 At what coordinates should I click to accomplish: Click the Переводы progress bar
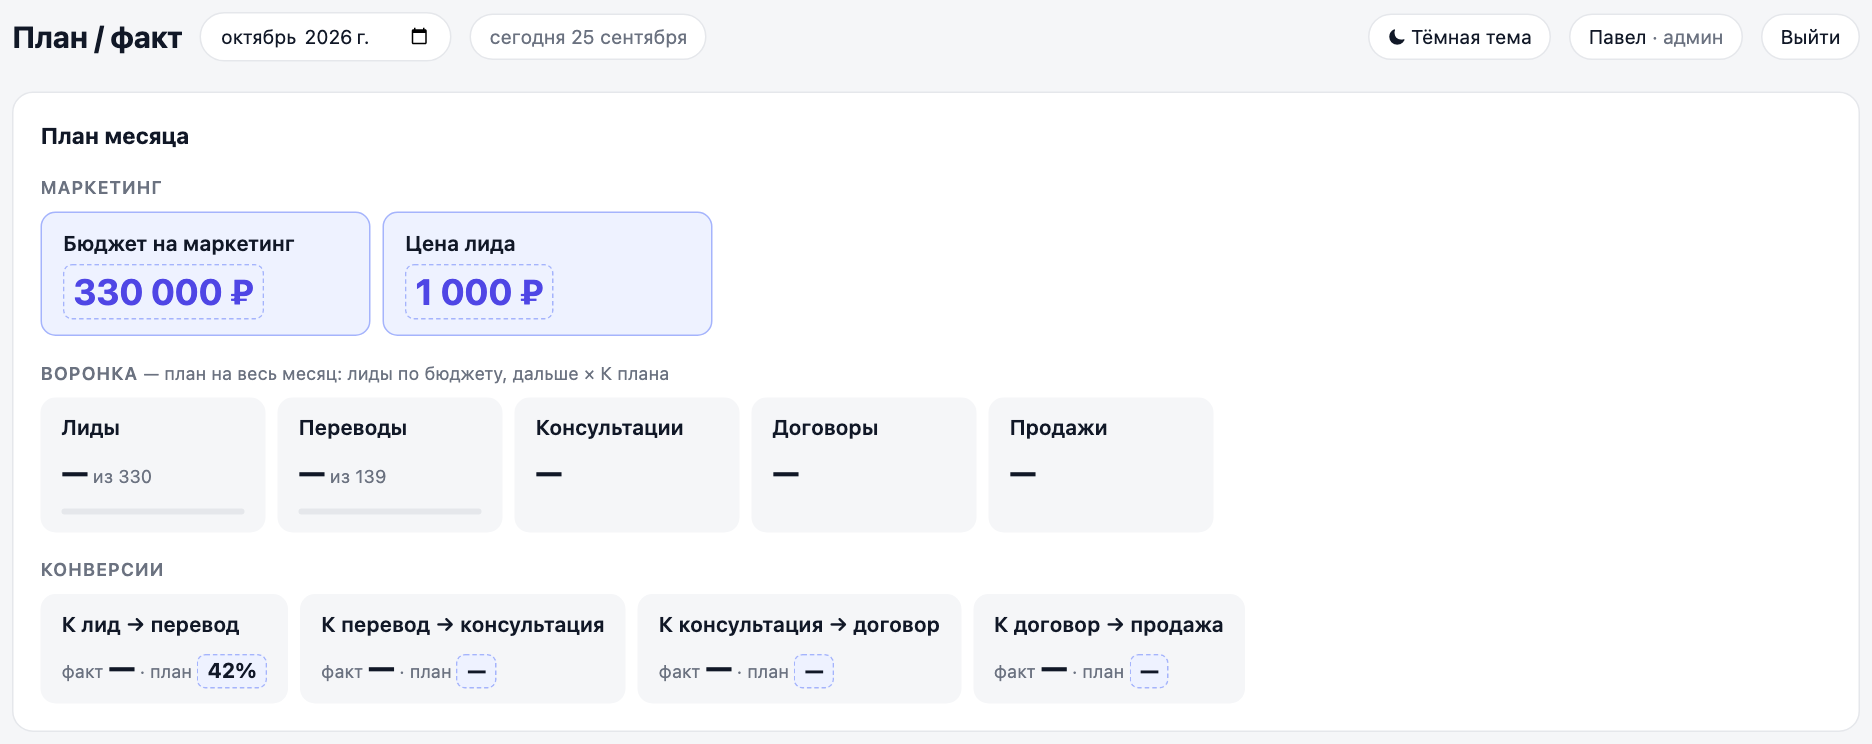pos(390,511)
